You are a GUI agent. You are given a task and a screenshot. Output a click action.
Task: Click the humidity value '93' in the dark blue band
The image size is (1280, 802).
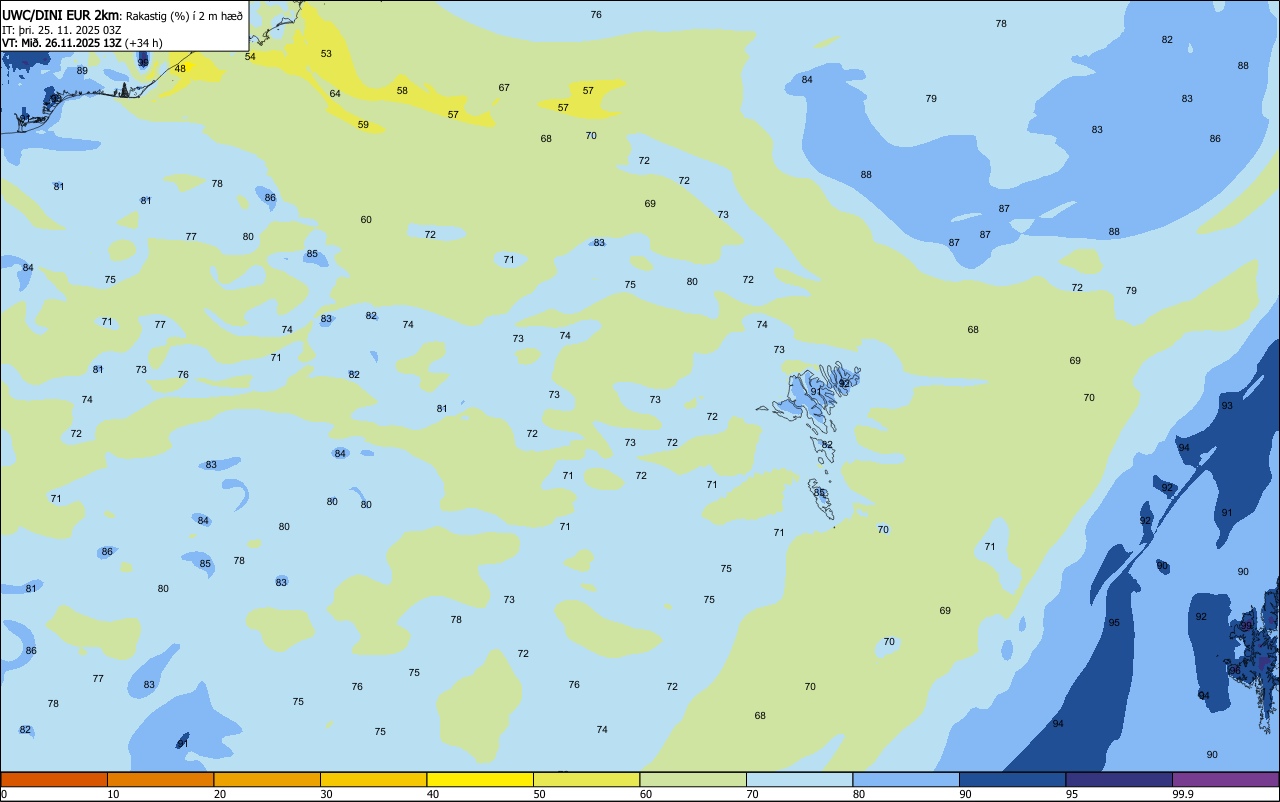tap(1227, 406)
